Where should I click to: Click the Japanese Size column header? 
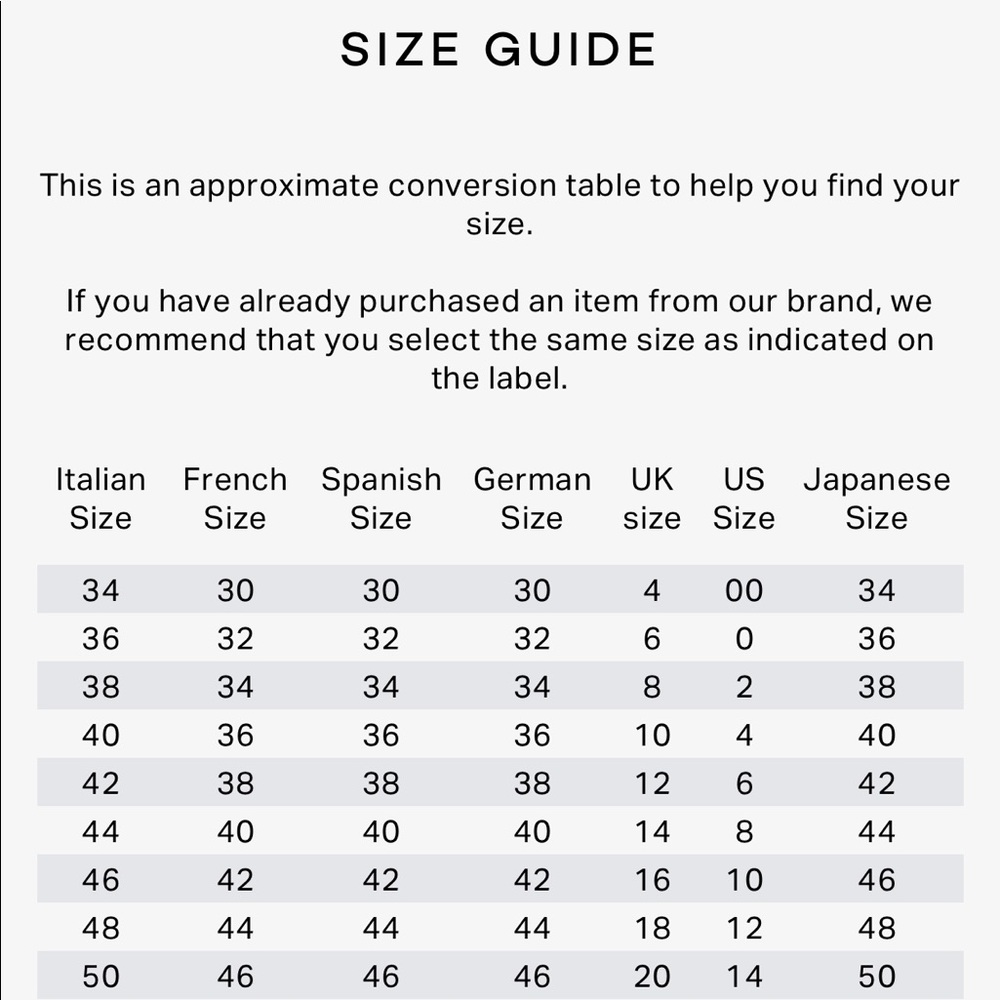point(876,498)
